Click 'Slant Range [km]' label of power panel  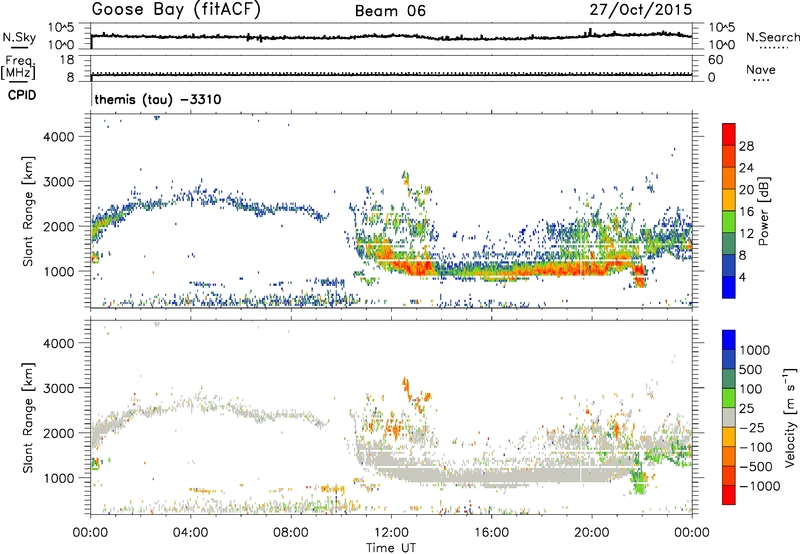29,211
